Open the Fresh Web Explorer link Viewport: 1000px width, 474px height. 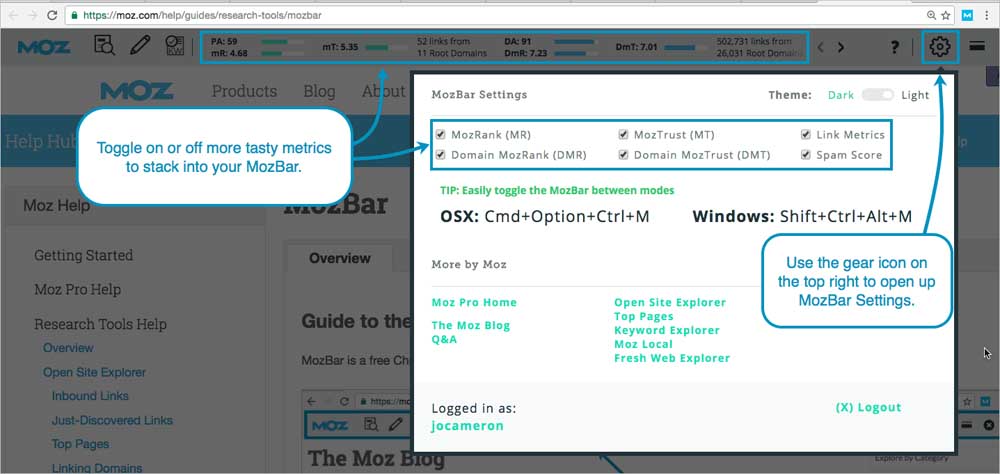(672, 359)
